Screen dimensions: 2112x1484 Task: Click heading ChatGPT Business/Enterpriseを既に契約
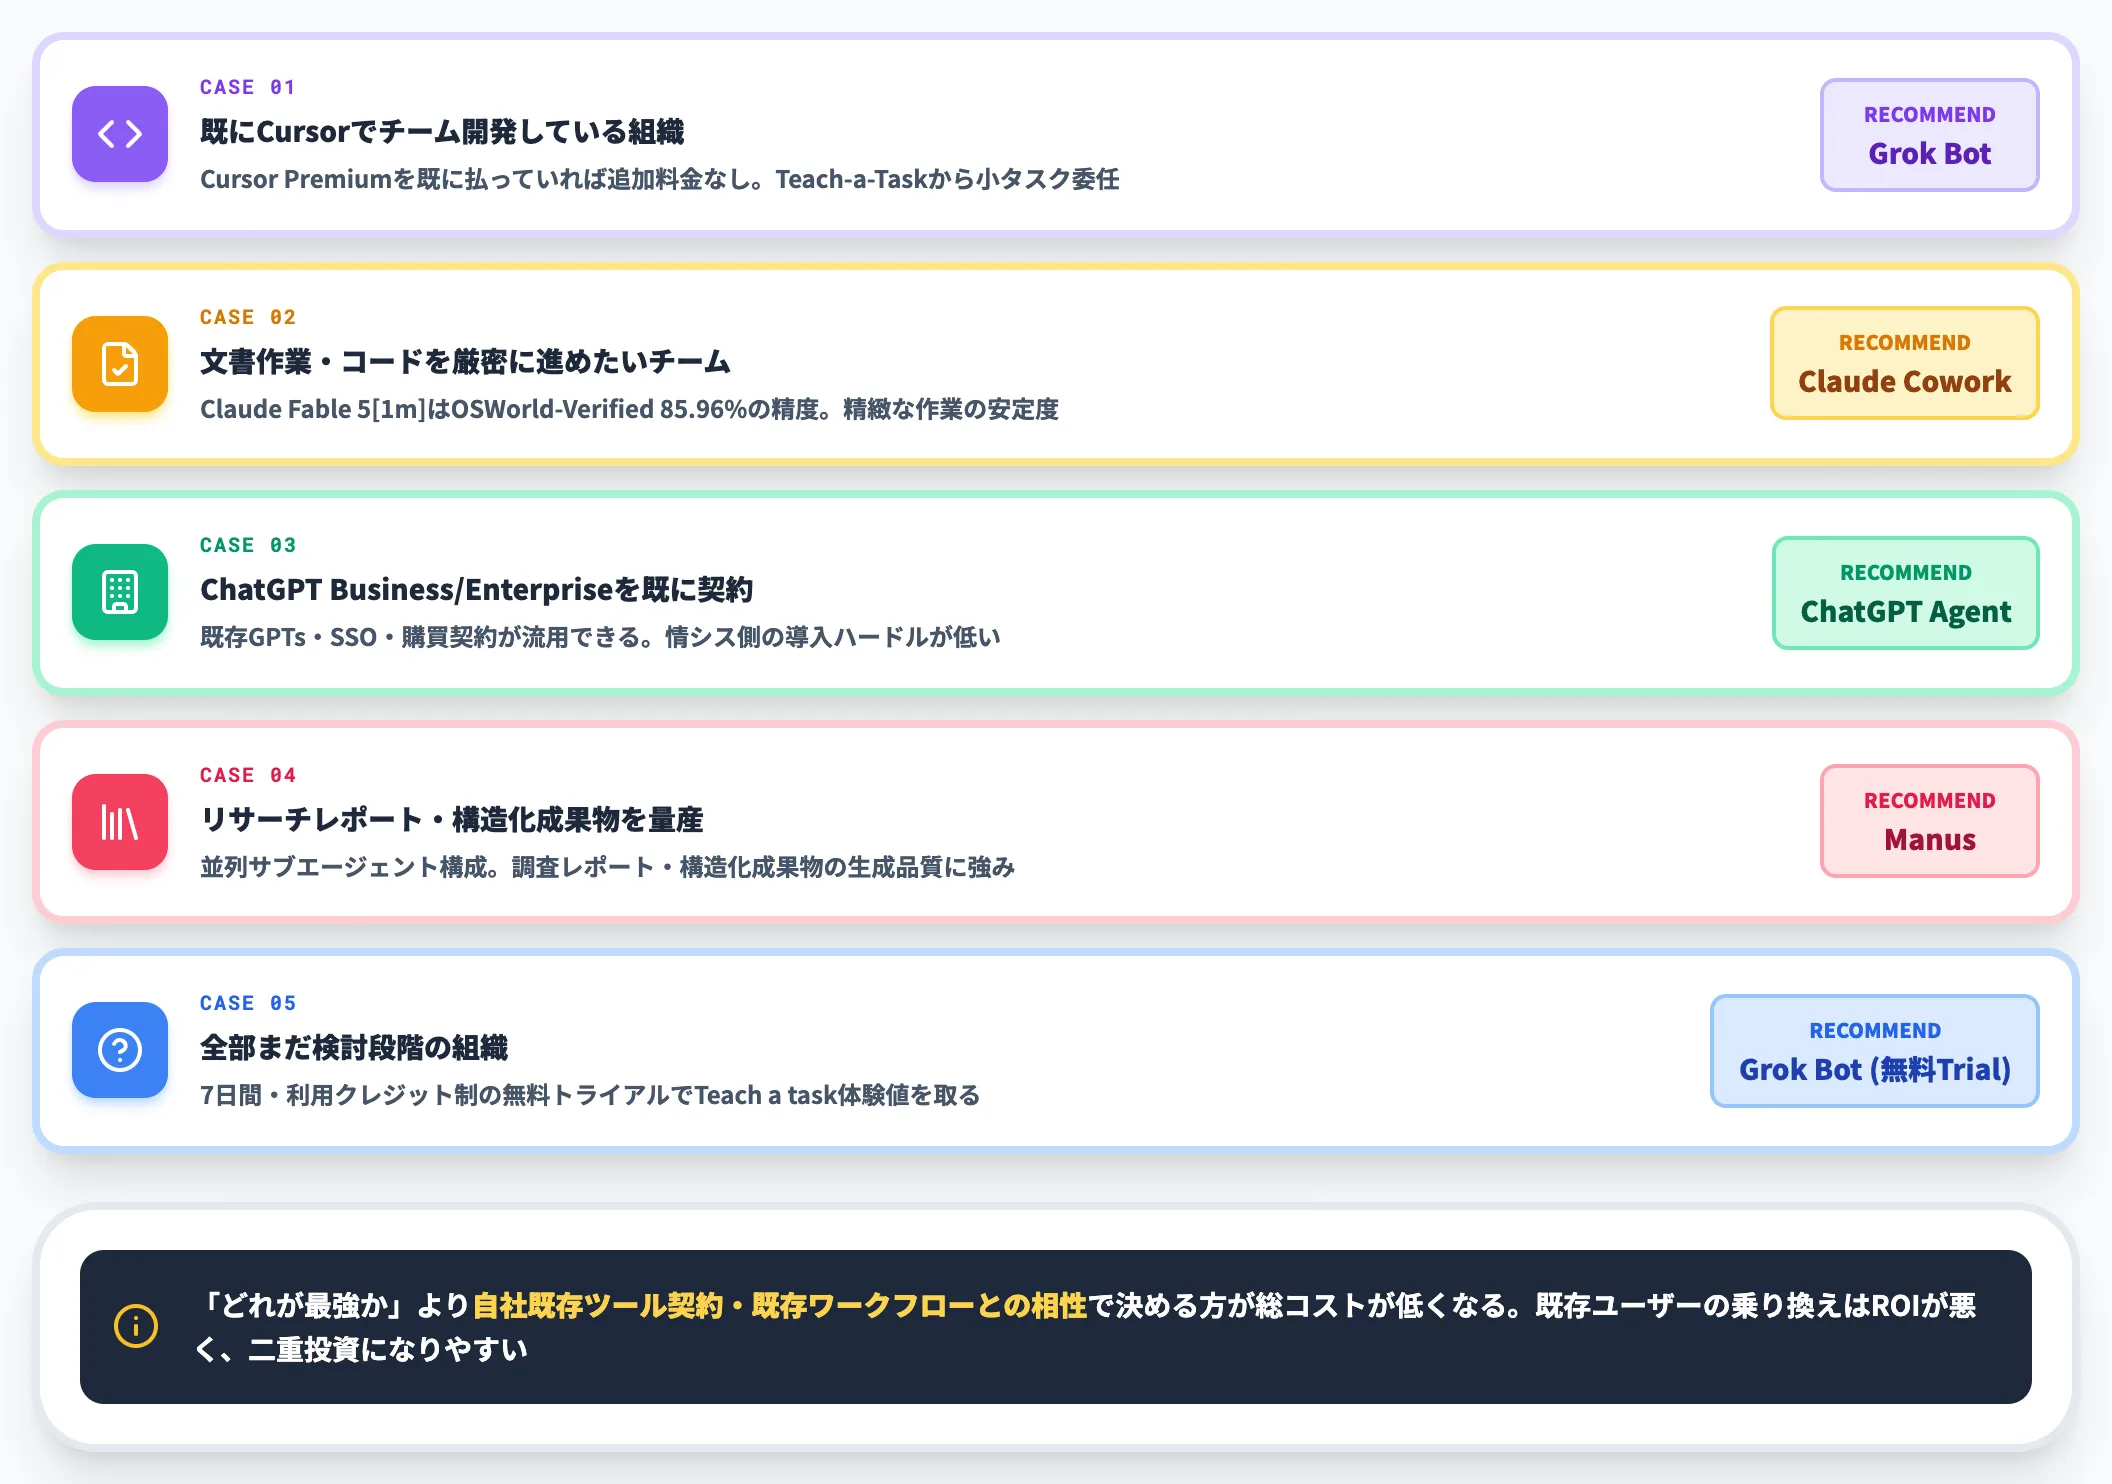476,590
